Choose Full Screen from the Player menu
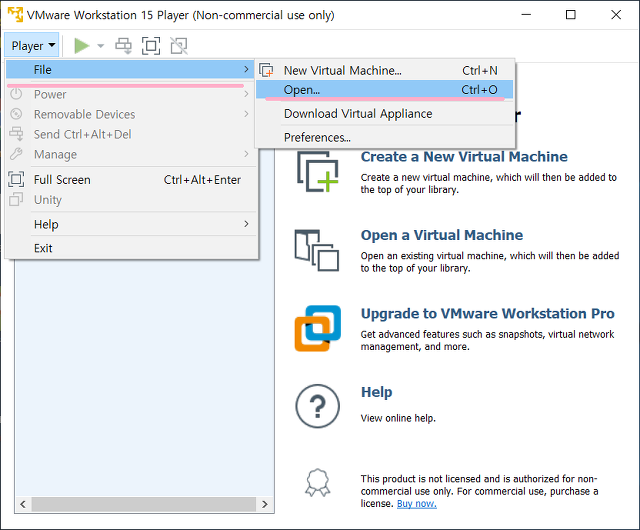The width and height of the screenshot is (640, 530). point(130,180)
